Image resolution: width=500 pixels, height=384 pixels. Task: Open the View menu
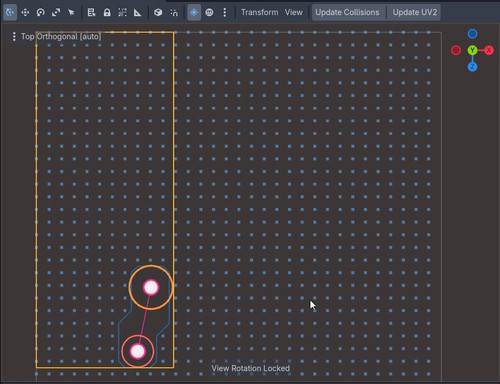(x=294, y=12)
